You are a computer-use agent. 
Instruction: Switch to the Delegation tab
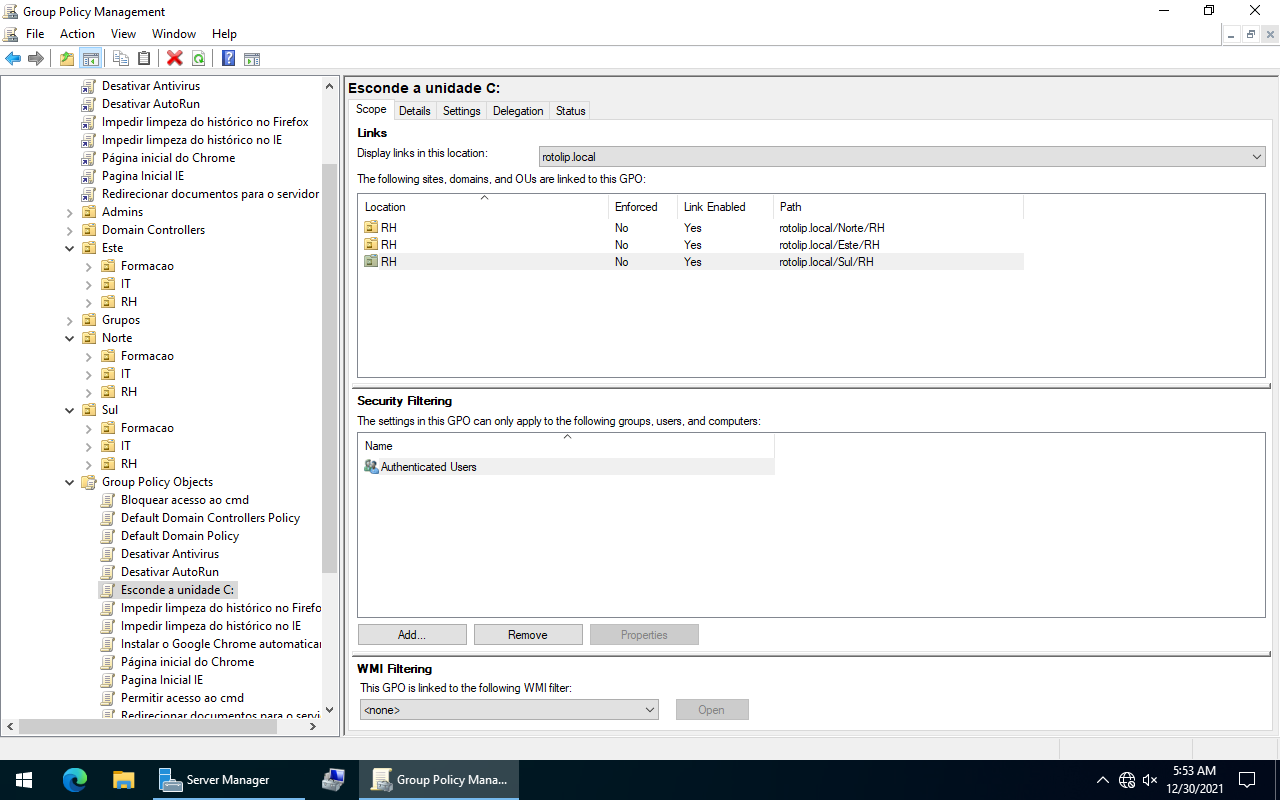click(x=518, y=111)
